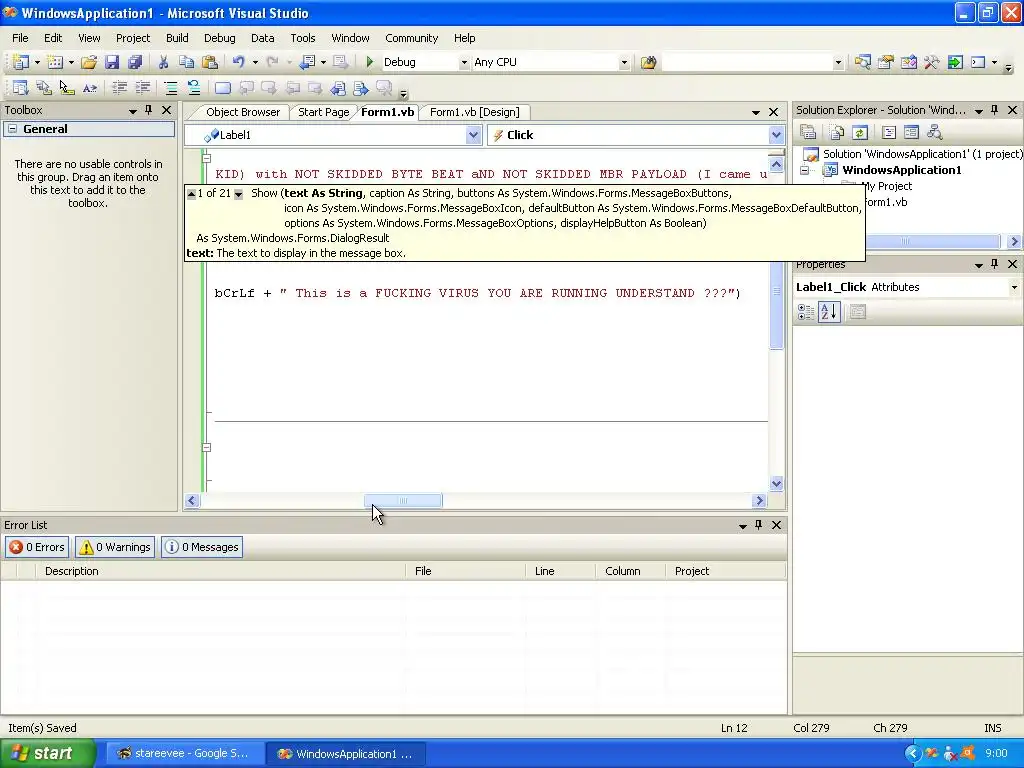Collapse the General group in Toolbox
The height and width of the screenshot is (768, 1024).
pos(12,129)
